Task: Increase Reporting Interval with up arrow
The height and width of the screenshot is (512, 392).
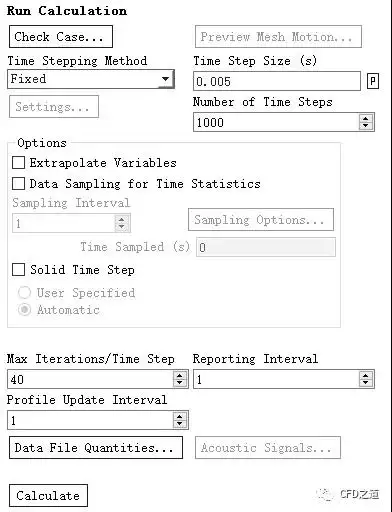Action: coord(366,375)
